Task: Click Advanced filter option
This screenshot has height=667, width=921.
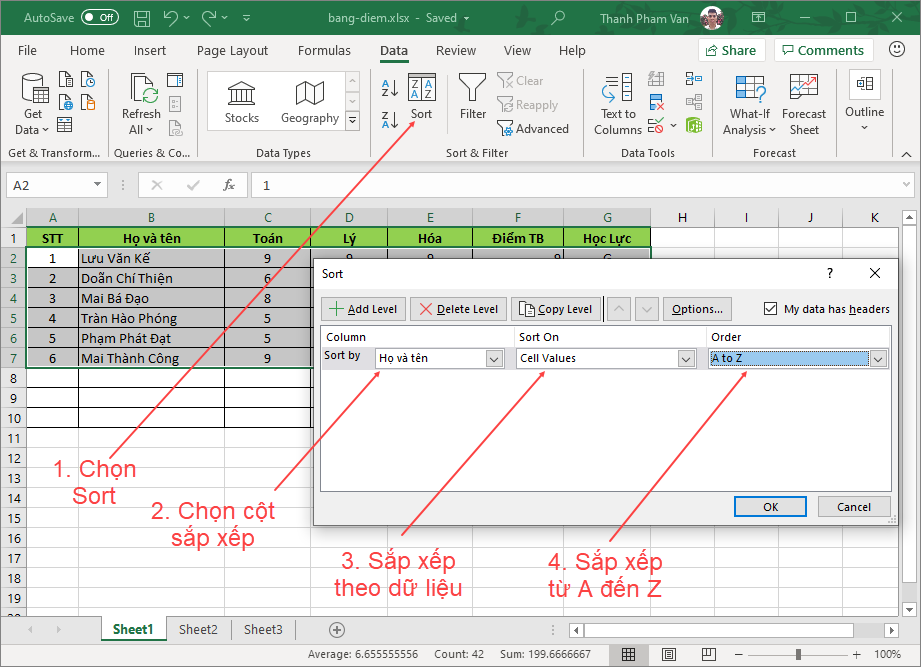Action: pos(533,129)
